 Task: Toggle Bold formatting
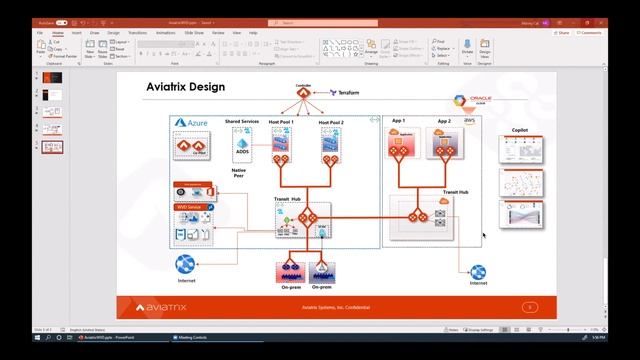click(141, 53)
